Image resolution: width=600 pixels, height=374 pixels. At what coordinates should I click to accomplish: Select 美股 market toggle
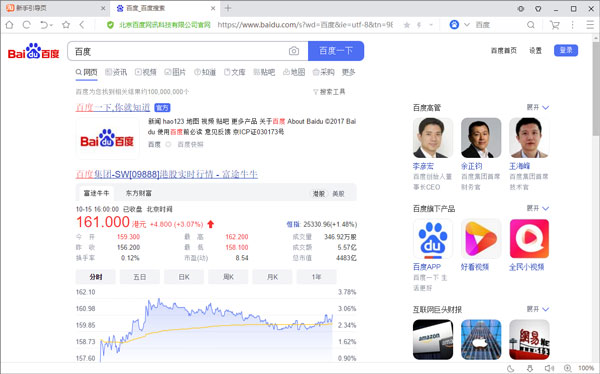(338, 194)
